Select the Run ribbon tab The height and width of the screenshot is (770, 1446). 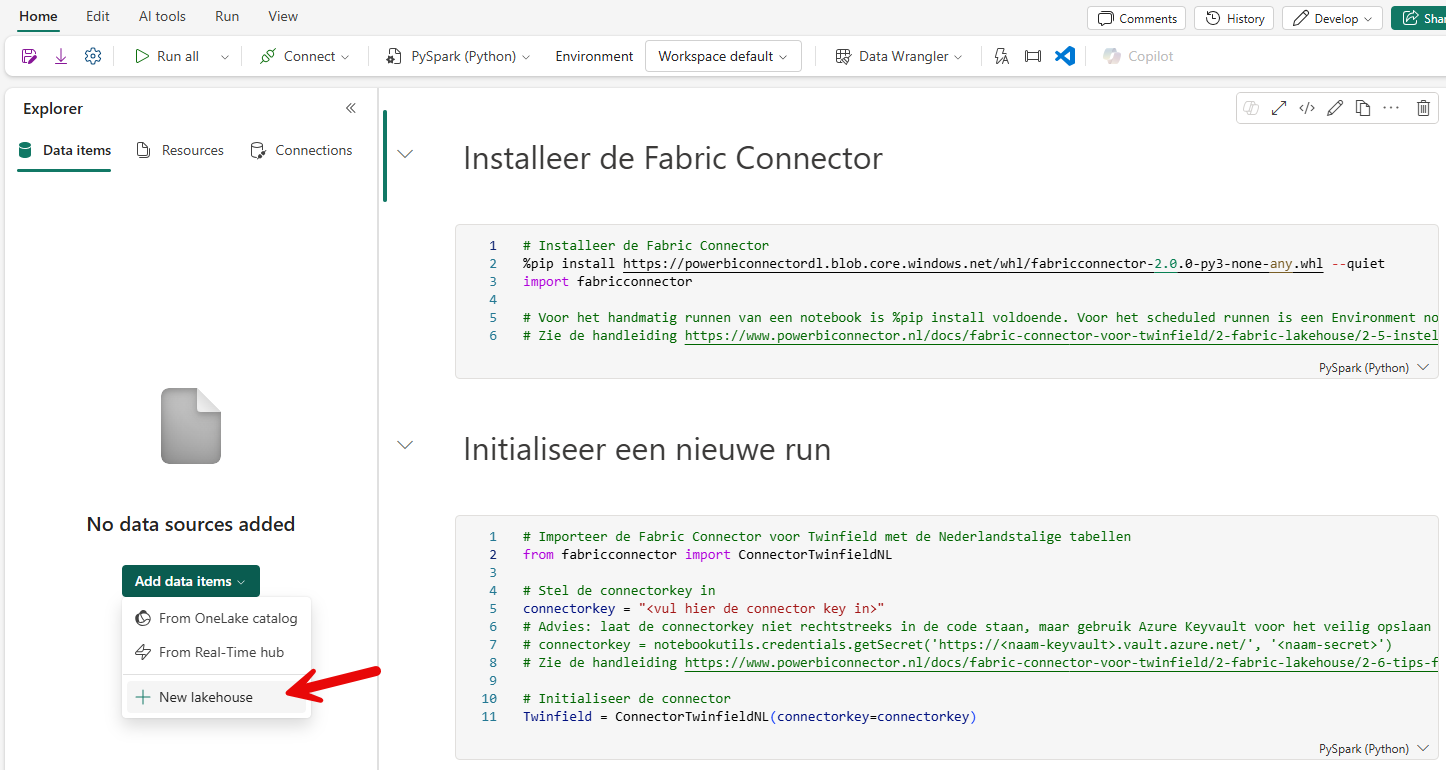pyautogui.click(x=227, y=17)
